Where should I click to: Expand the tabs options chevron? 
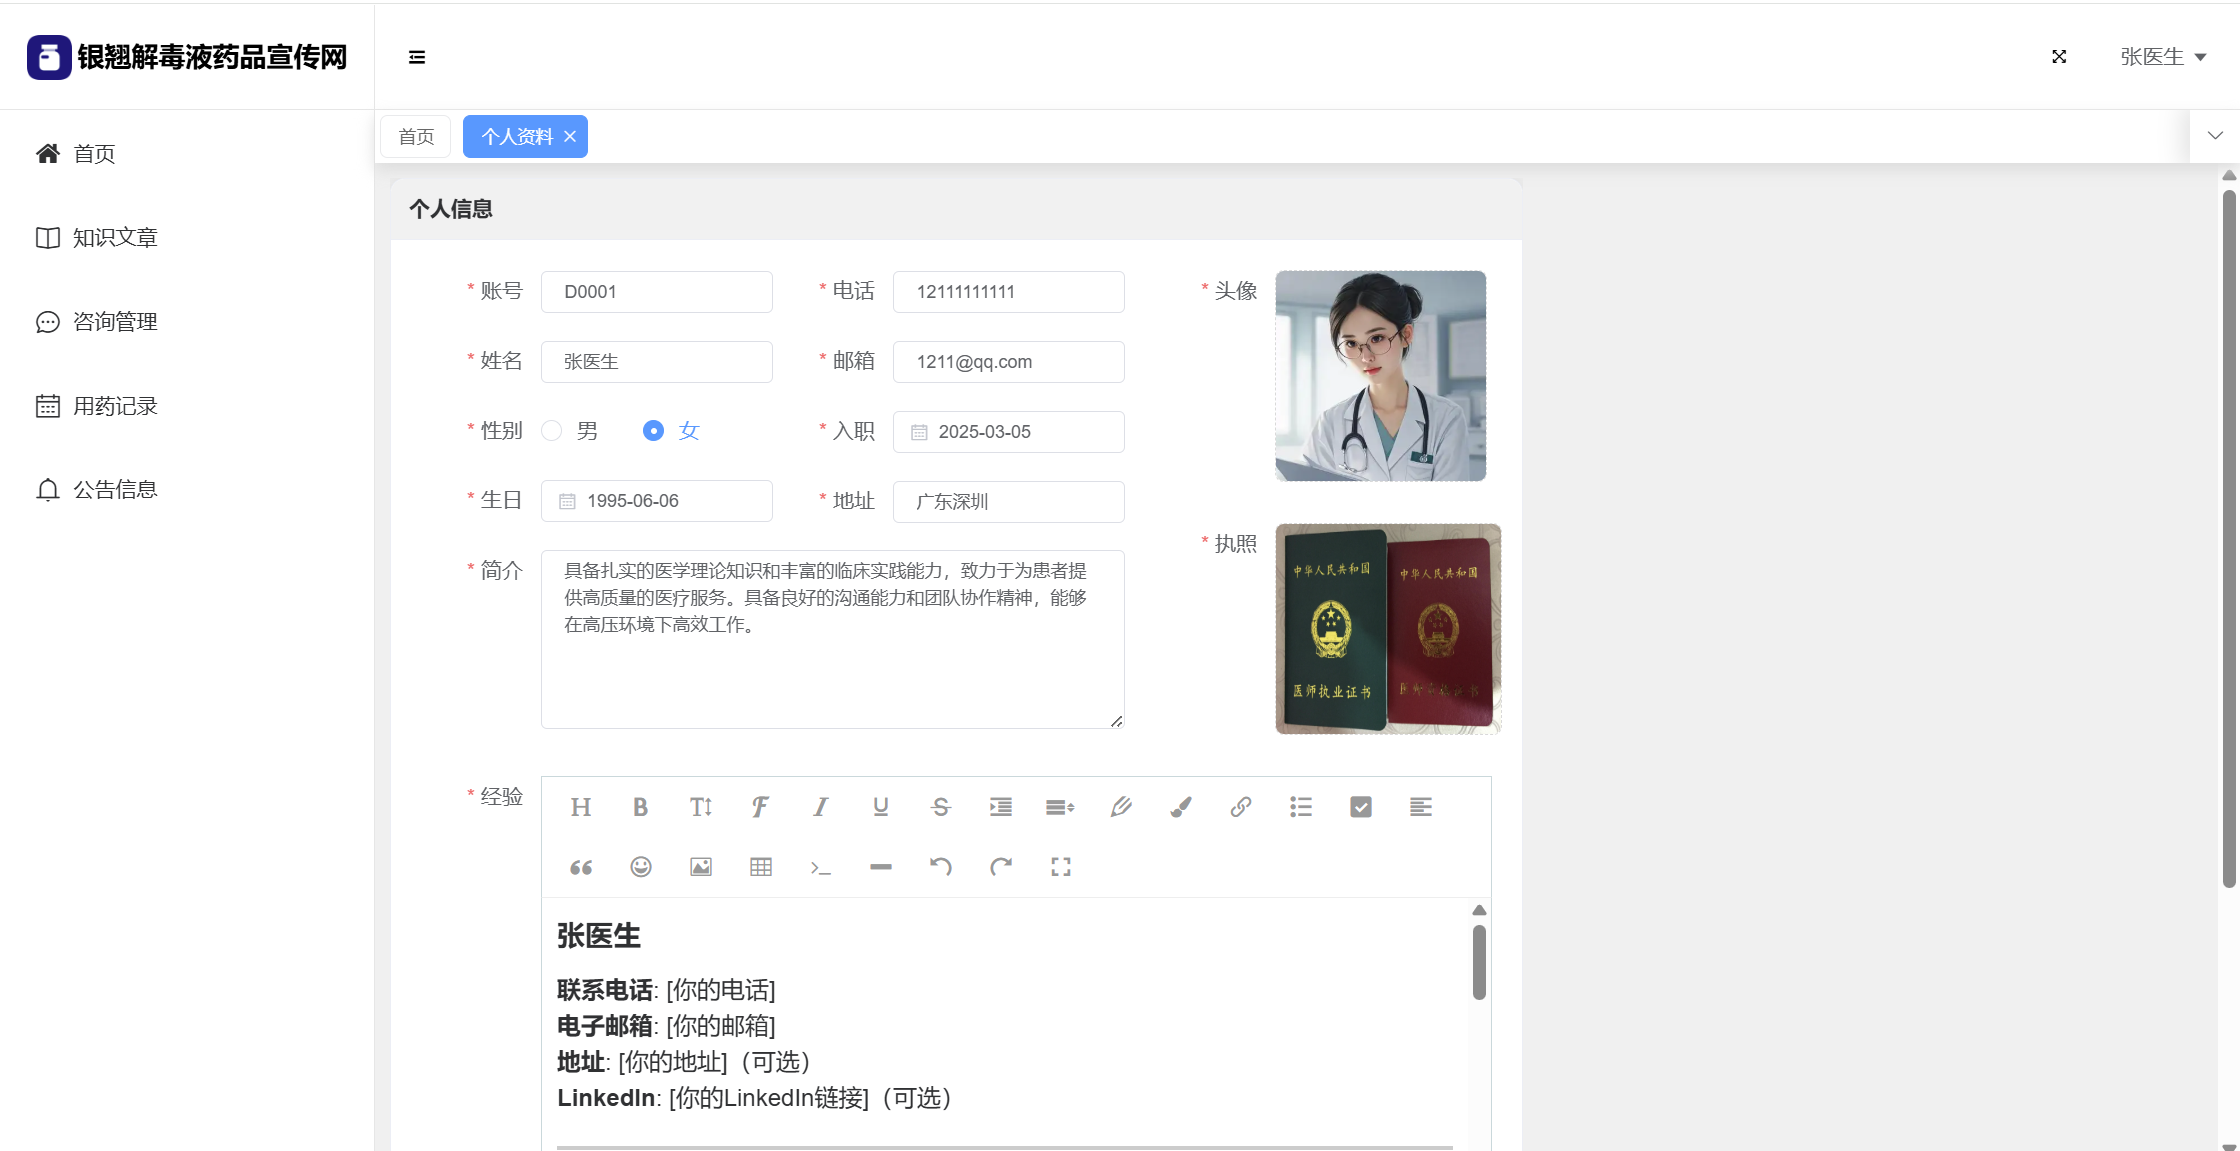click(x=2215, y=136)
